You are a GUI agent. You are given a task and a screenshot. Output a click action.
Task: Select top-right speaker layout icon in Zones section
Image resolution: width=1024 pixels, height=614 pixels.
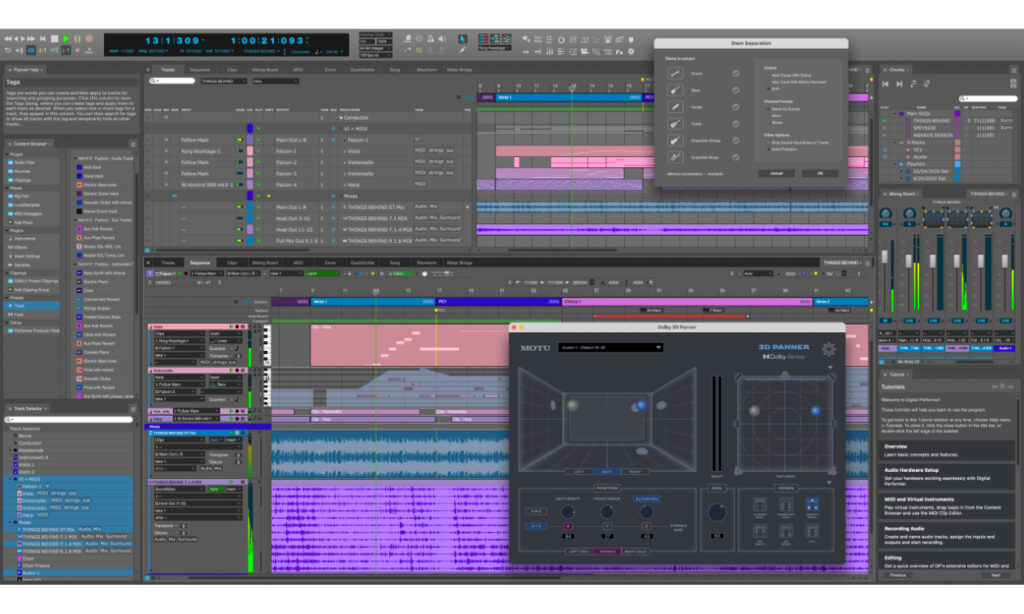812,504
